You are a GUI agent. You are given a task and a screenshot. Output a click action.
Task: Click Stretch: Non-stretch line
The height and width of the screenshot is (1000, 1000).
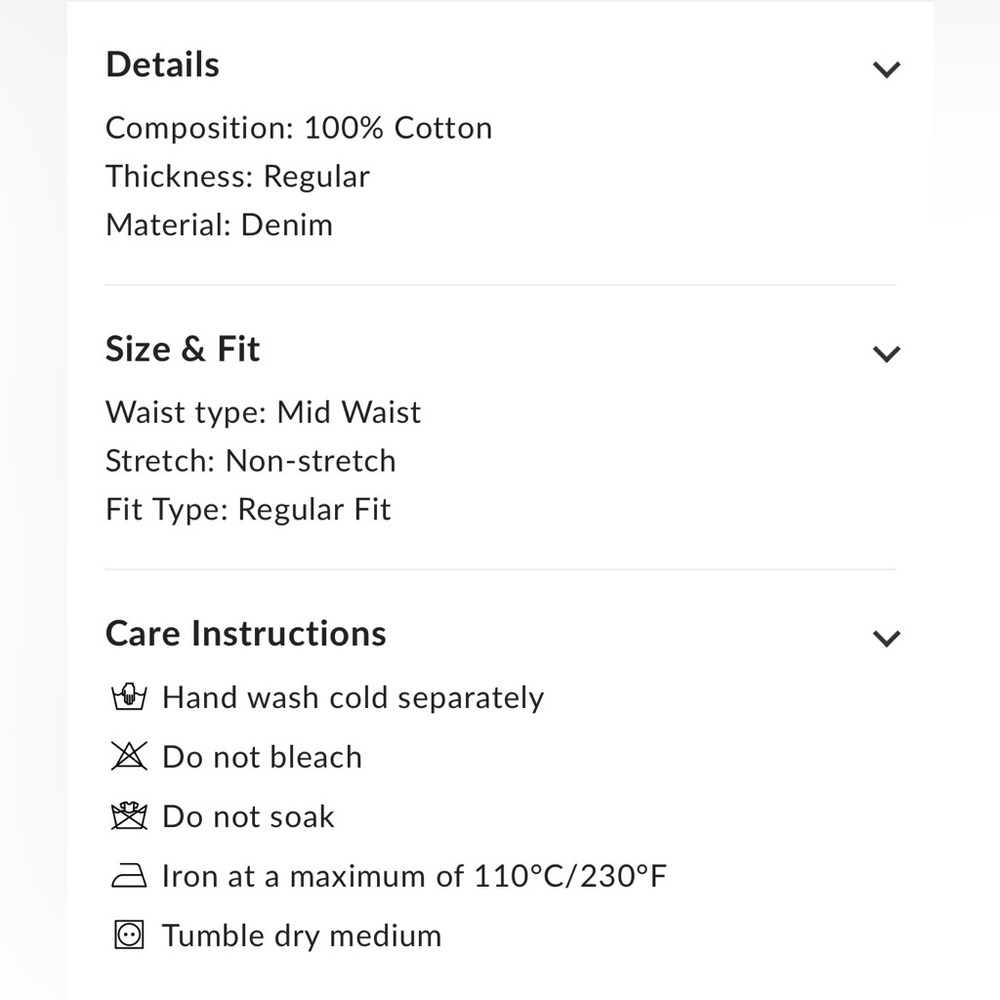click(251, 461)
